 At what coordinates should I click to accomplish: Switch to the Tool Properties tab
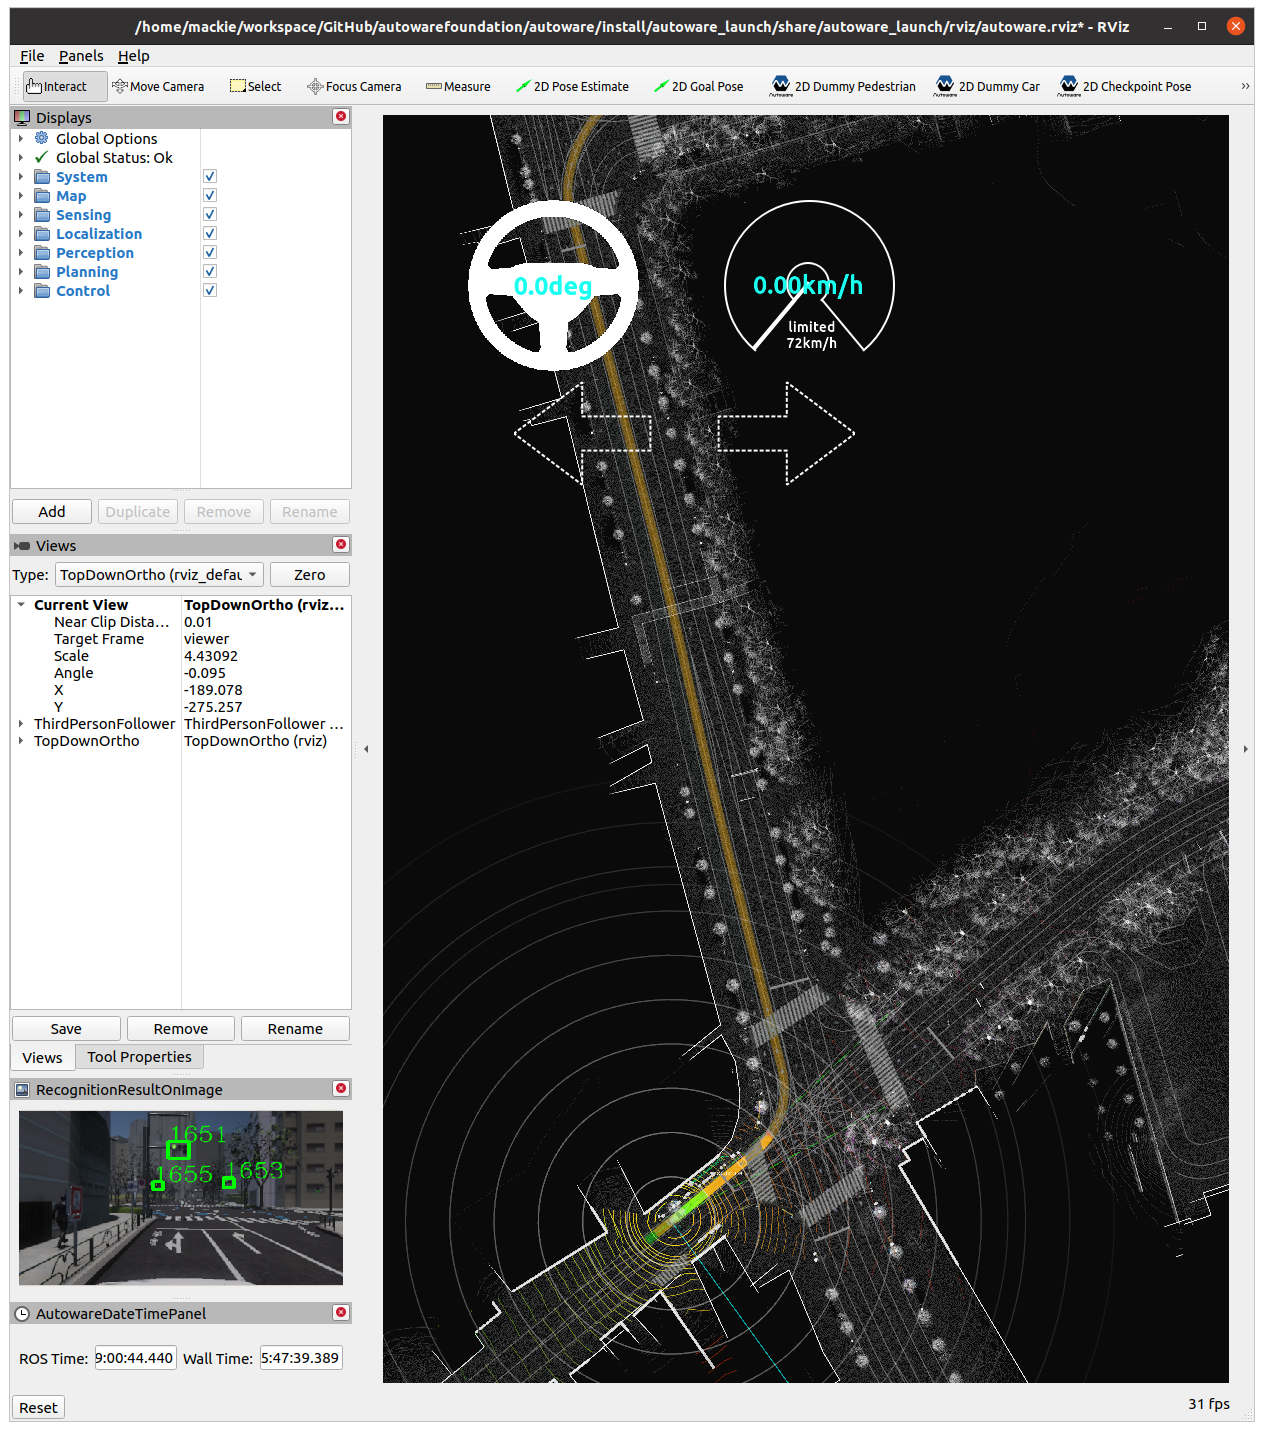click(139, 1057)
